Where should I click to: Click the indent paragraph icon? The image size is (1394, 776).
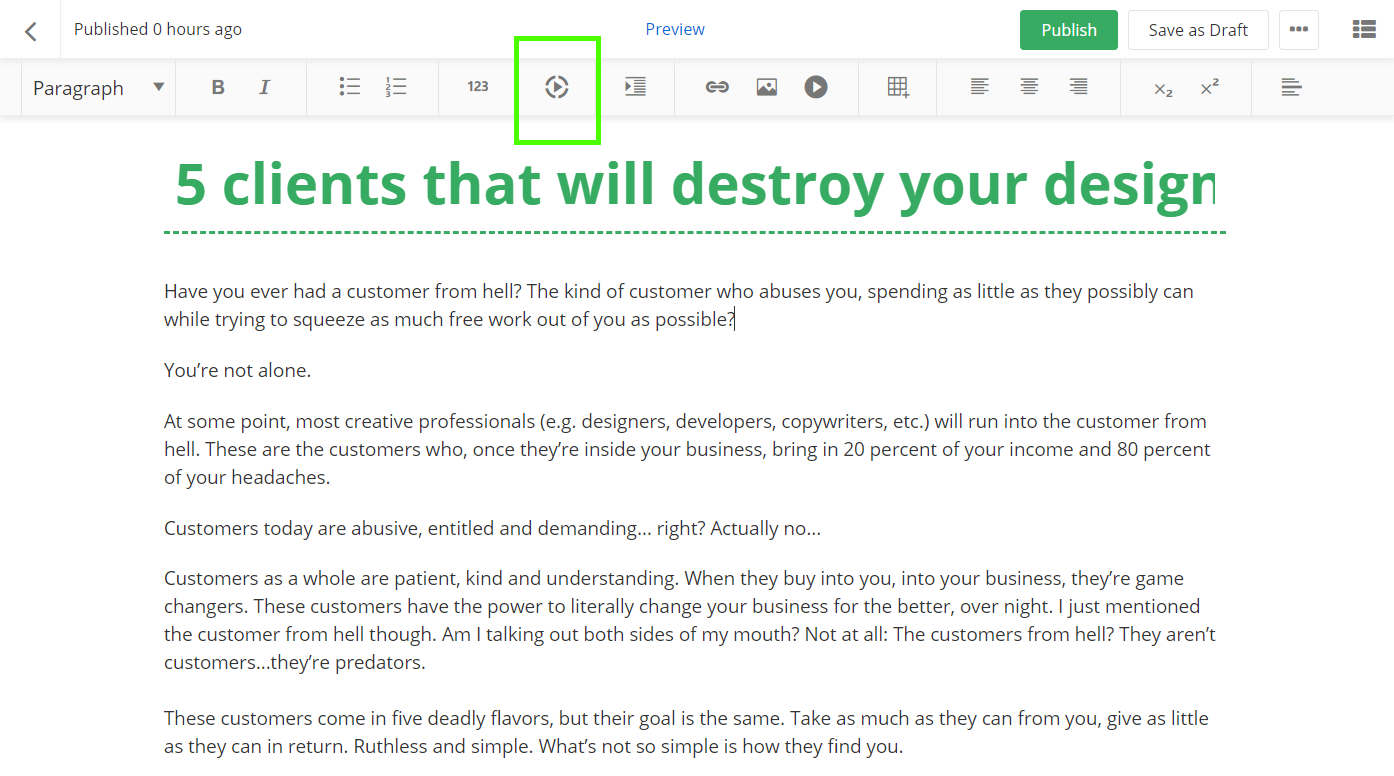[635, 88]
